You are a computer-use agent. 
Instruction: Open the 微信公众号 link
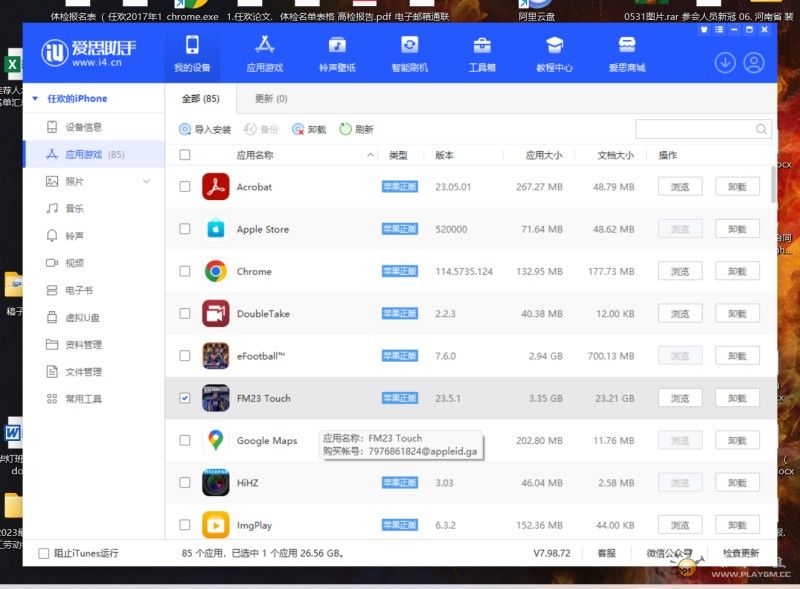click(669, 553)
